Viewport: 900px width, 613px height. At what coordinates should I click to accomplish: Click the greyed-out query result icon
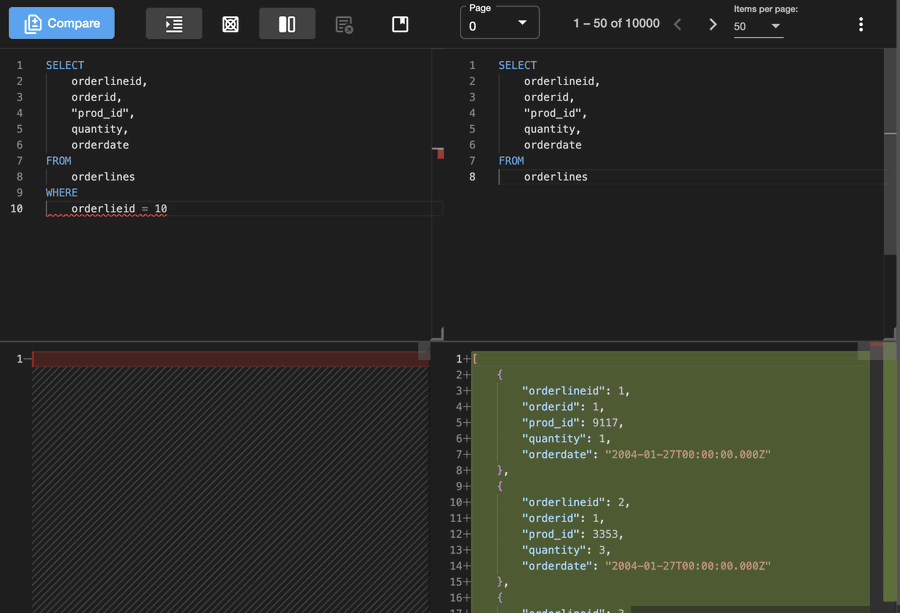click(344, 25)
